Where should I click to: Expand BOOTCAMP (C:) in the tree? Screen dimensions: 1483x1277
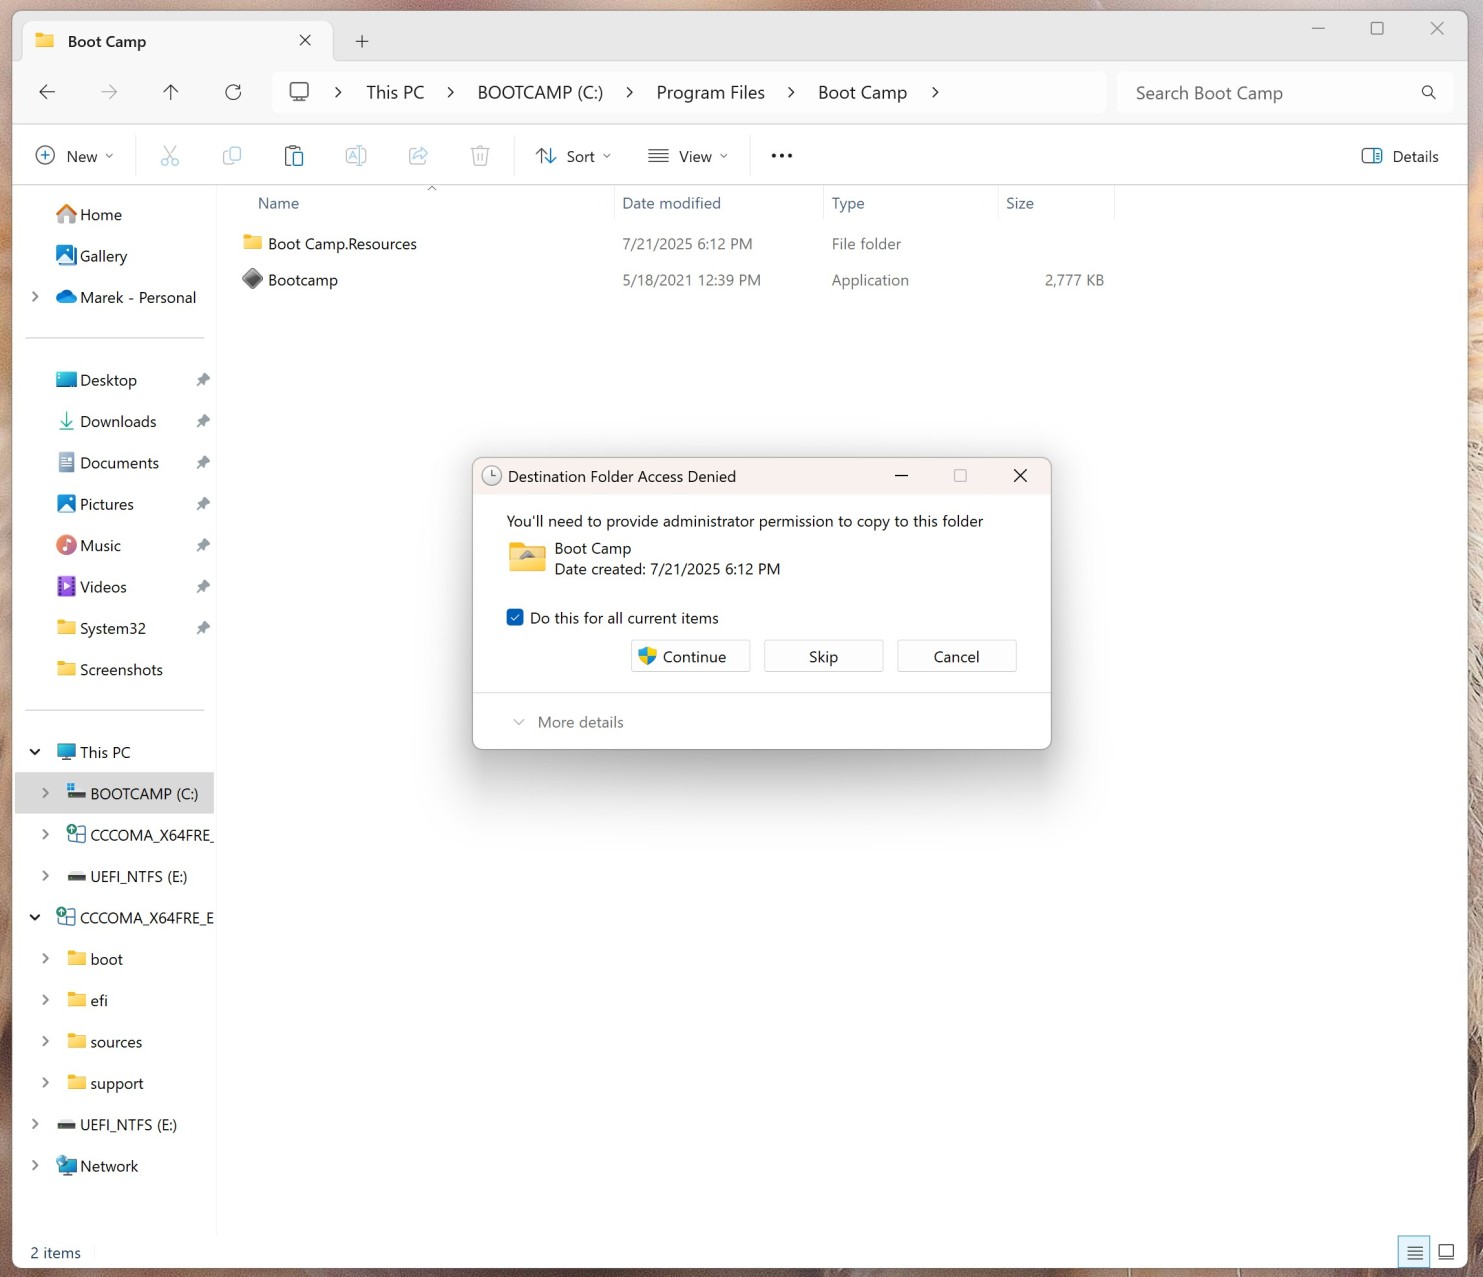[x=45, y=793]
